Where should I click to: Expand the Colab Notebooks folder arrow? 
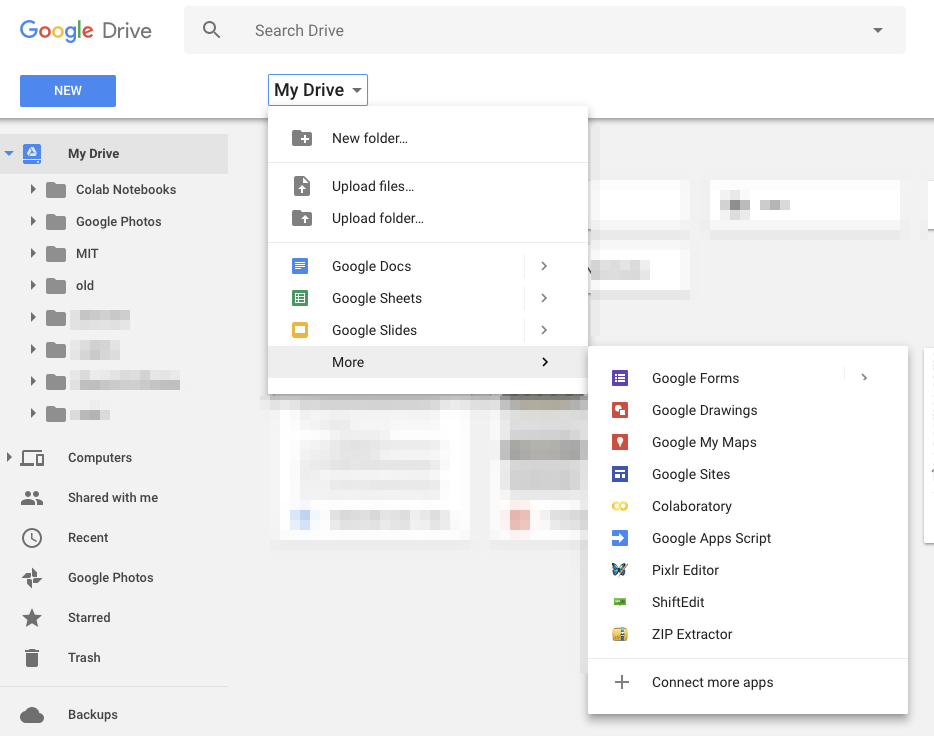point(33,189)
